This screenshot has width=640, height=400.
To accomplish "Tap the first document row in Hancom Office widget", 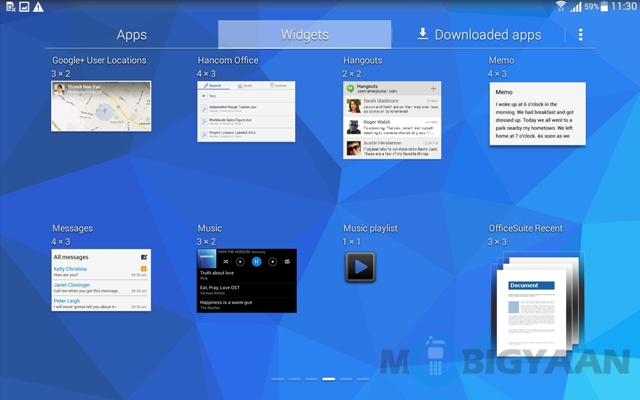I will point(246,108).
